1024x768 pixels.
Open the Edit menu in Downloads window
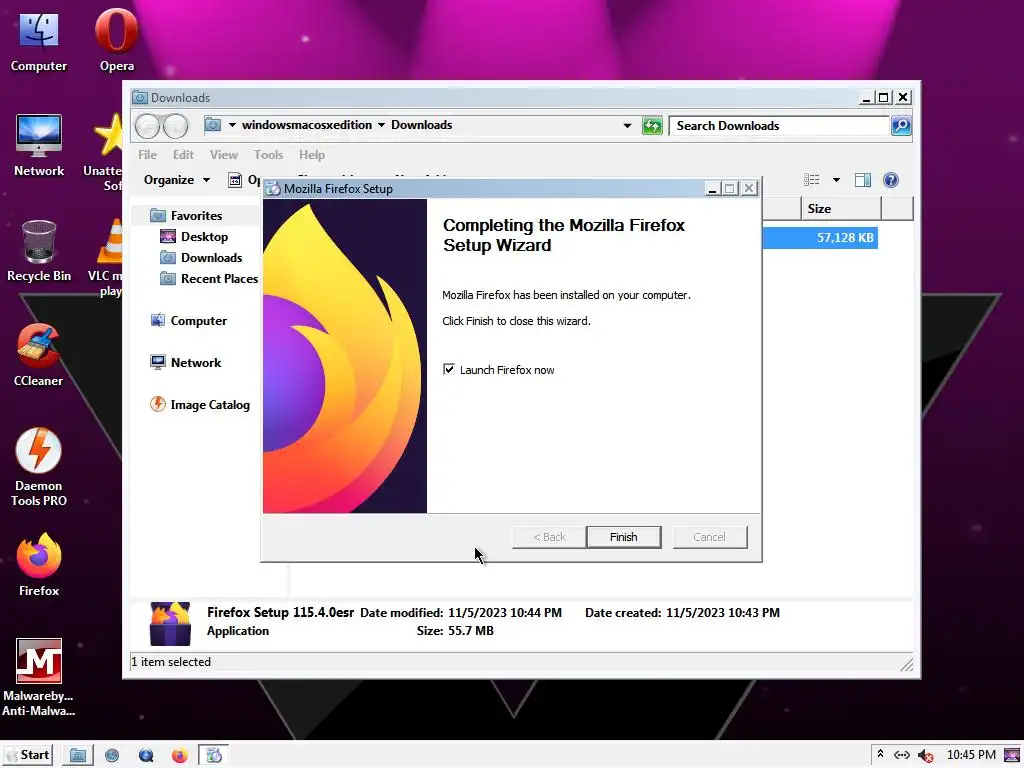(x=183, y=155)
